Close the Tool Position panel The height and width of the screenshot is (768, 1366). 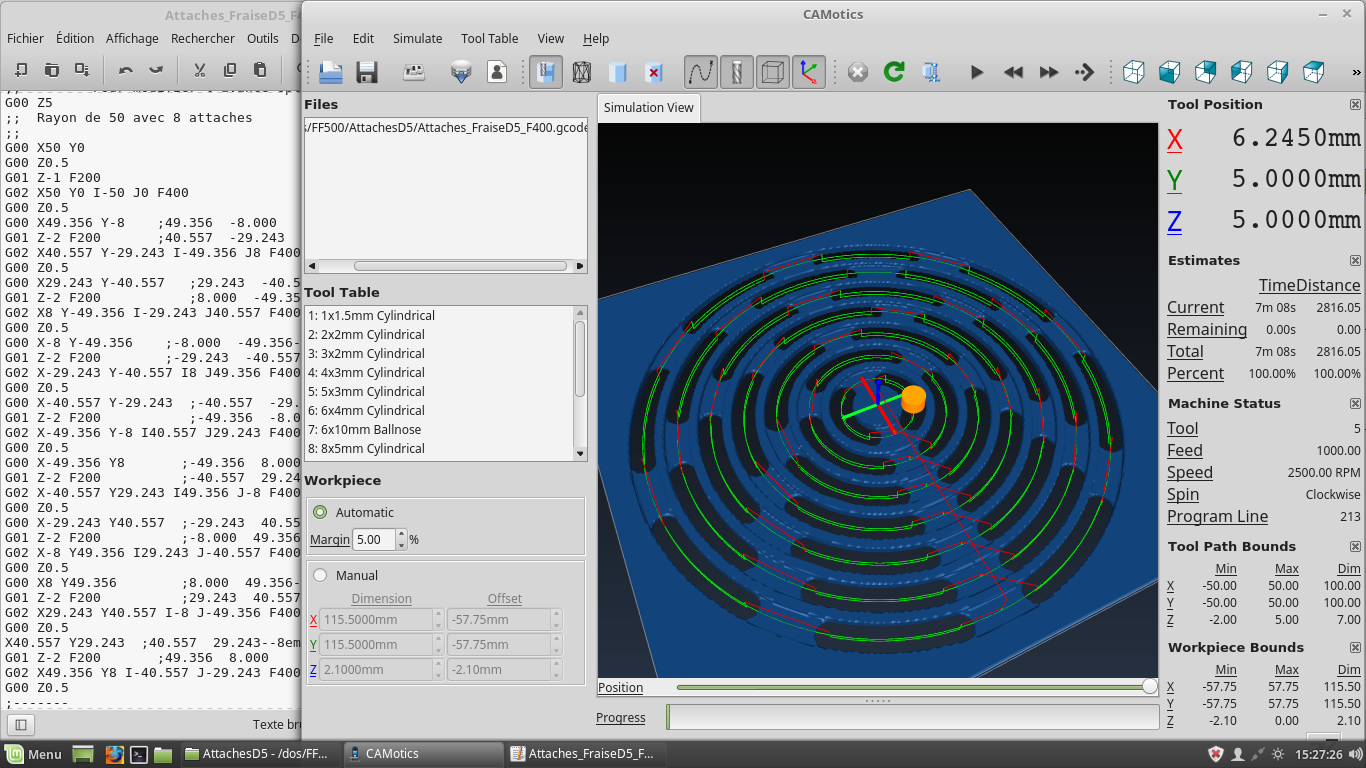point(1355,105)
